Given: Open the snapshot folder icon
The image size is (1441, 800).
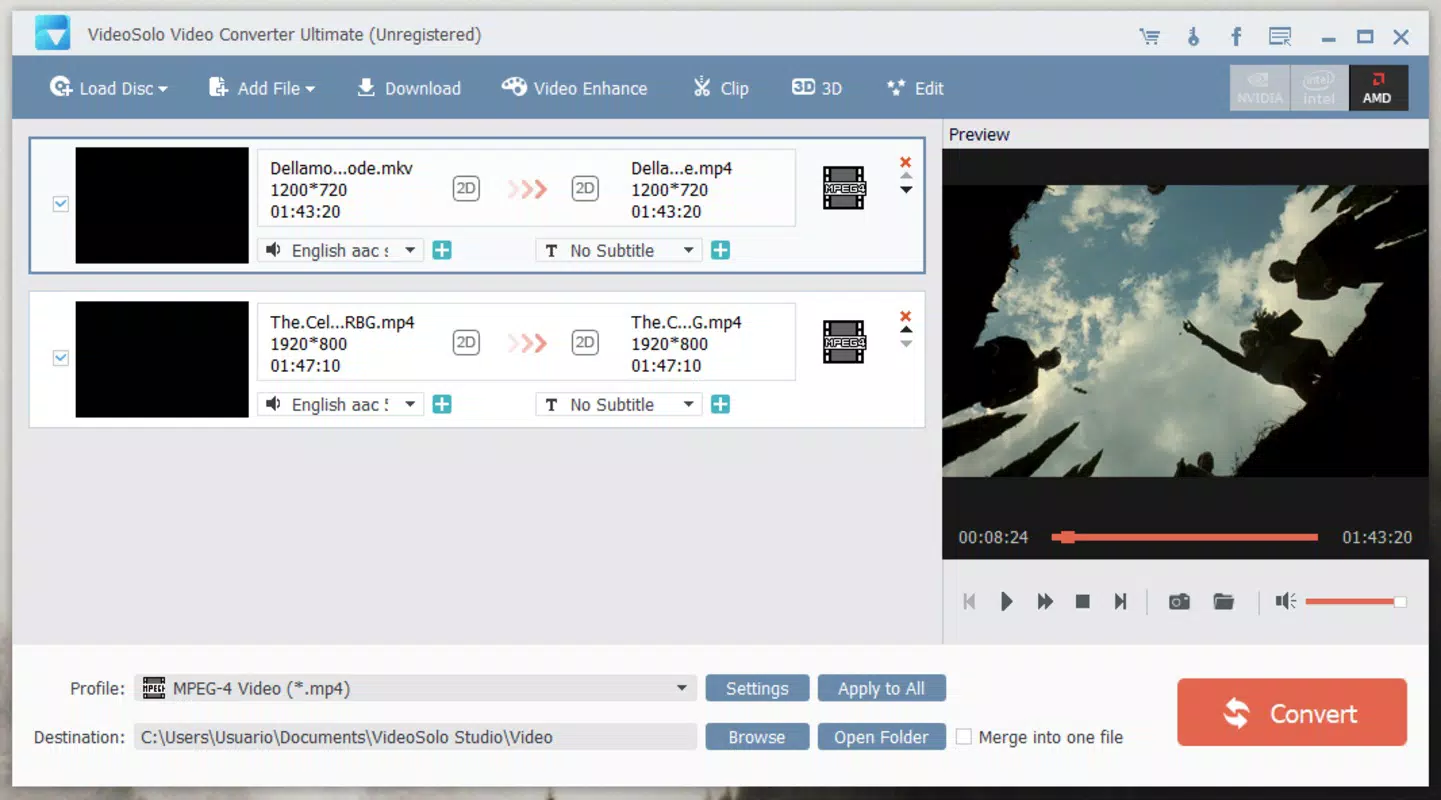Looking at the screenshot, I should (1223, 601).
